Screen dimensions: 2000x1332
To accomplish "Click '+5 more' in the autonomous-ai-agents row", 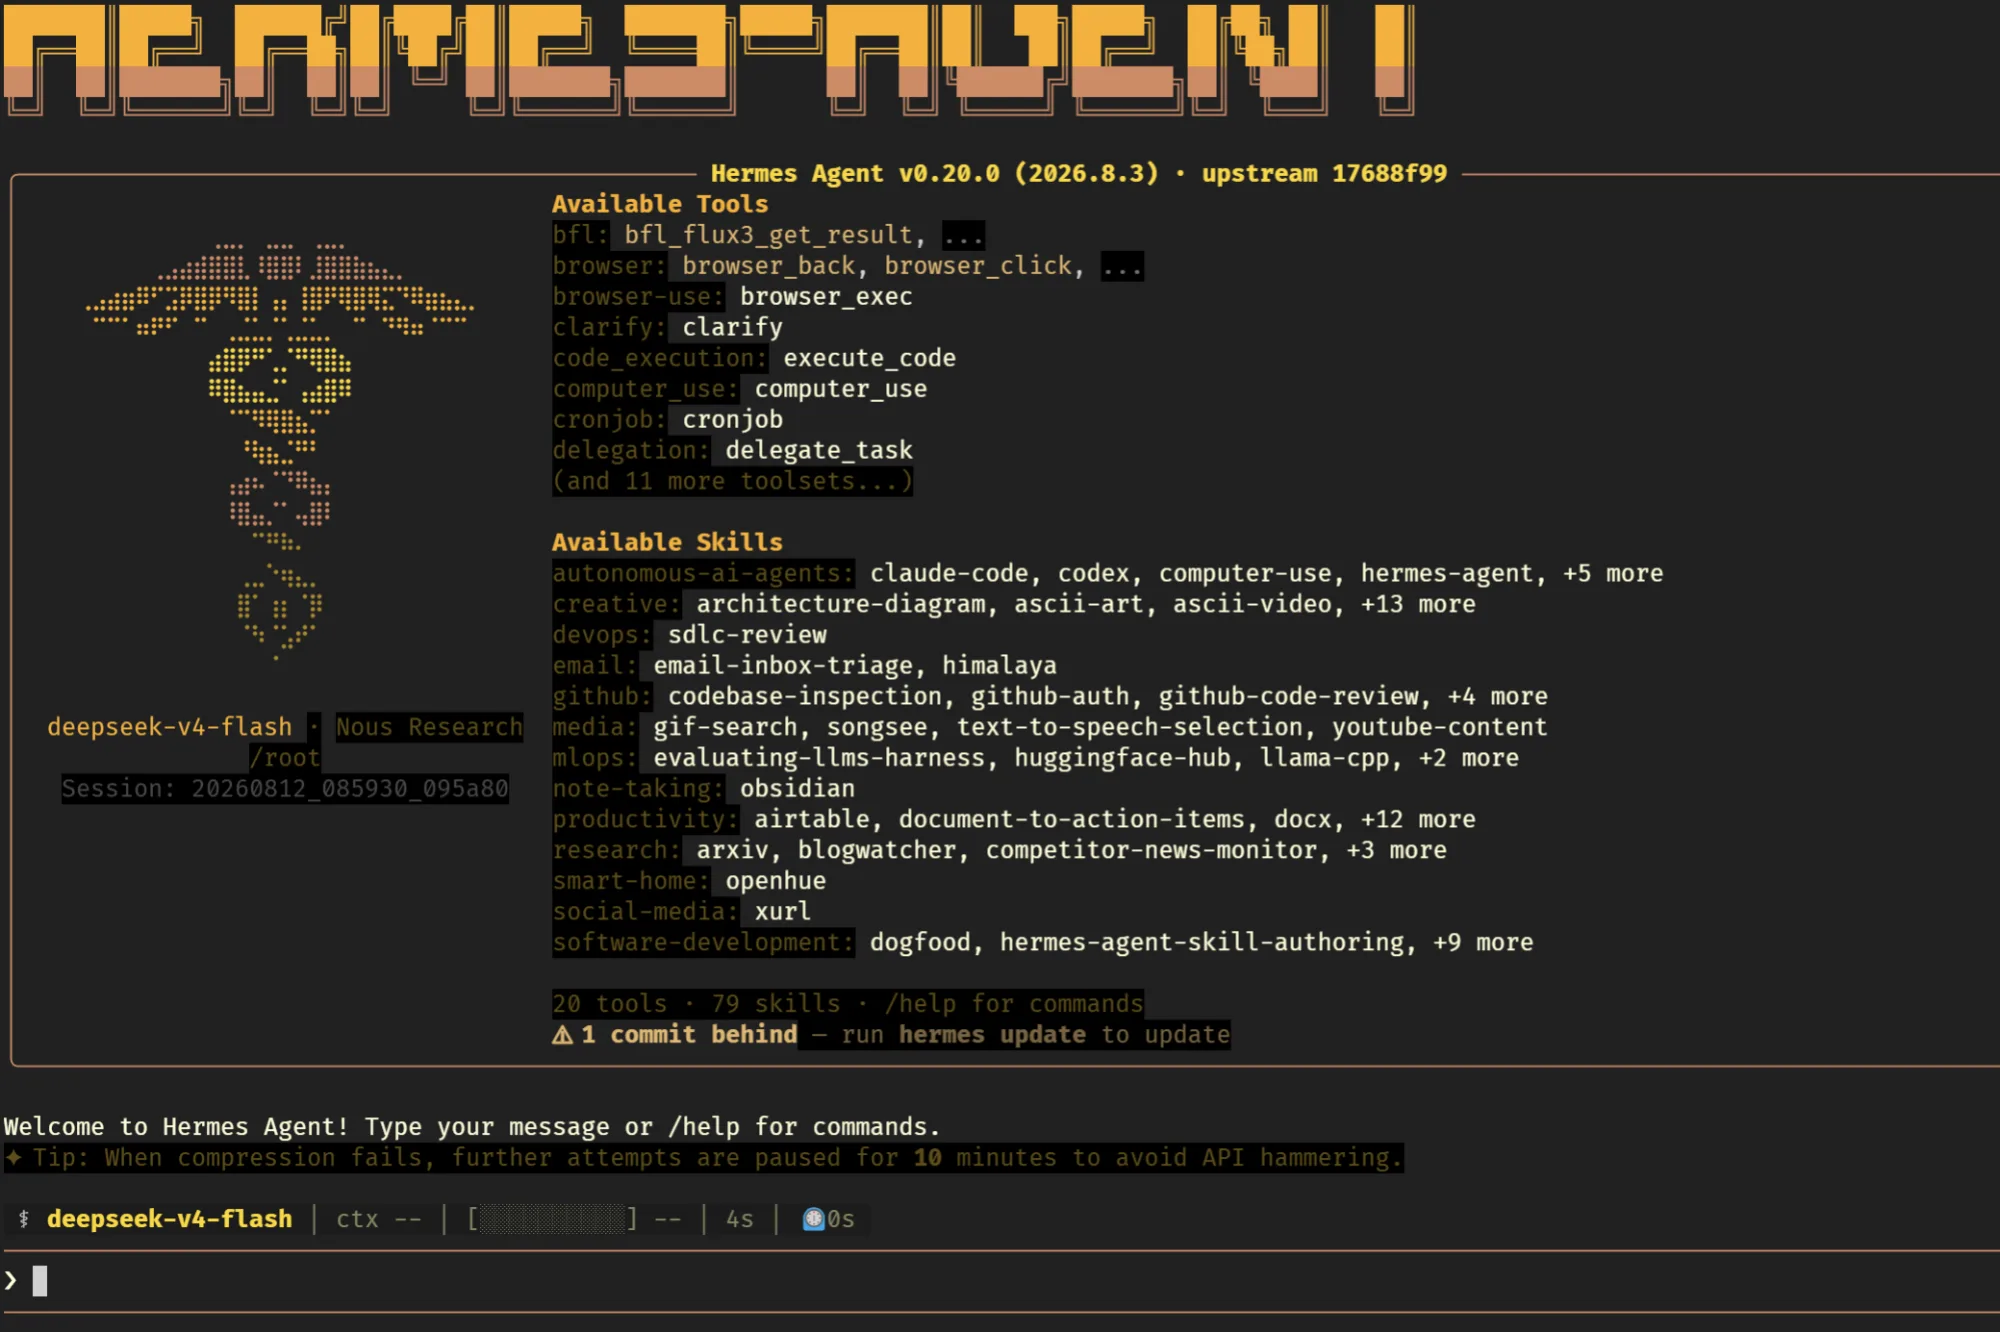I will point(1613,573).
